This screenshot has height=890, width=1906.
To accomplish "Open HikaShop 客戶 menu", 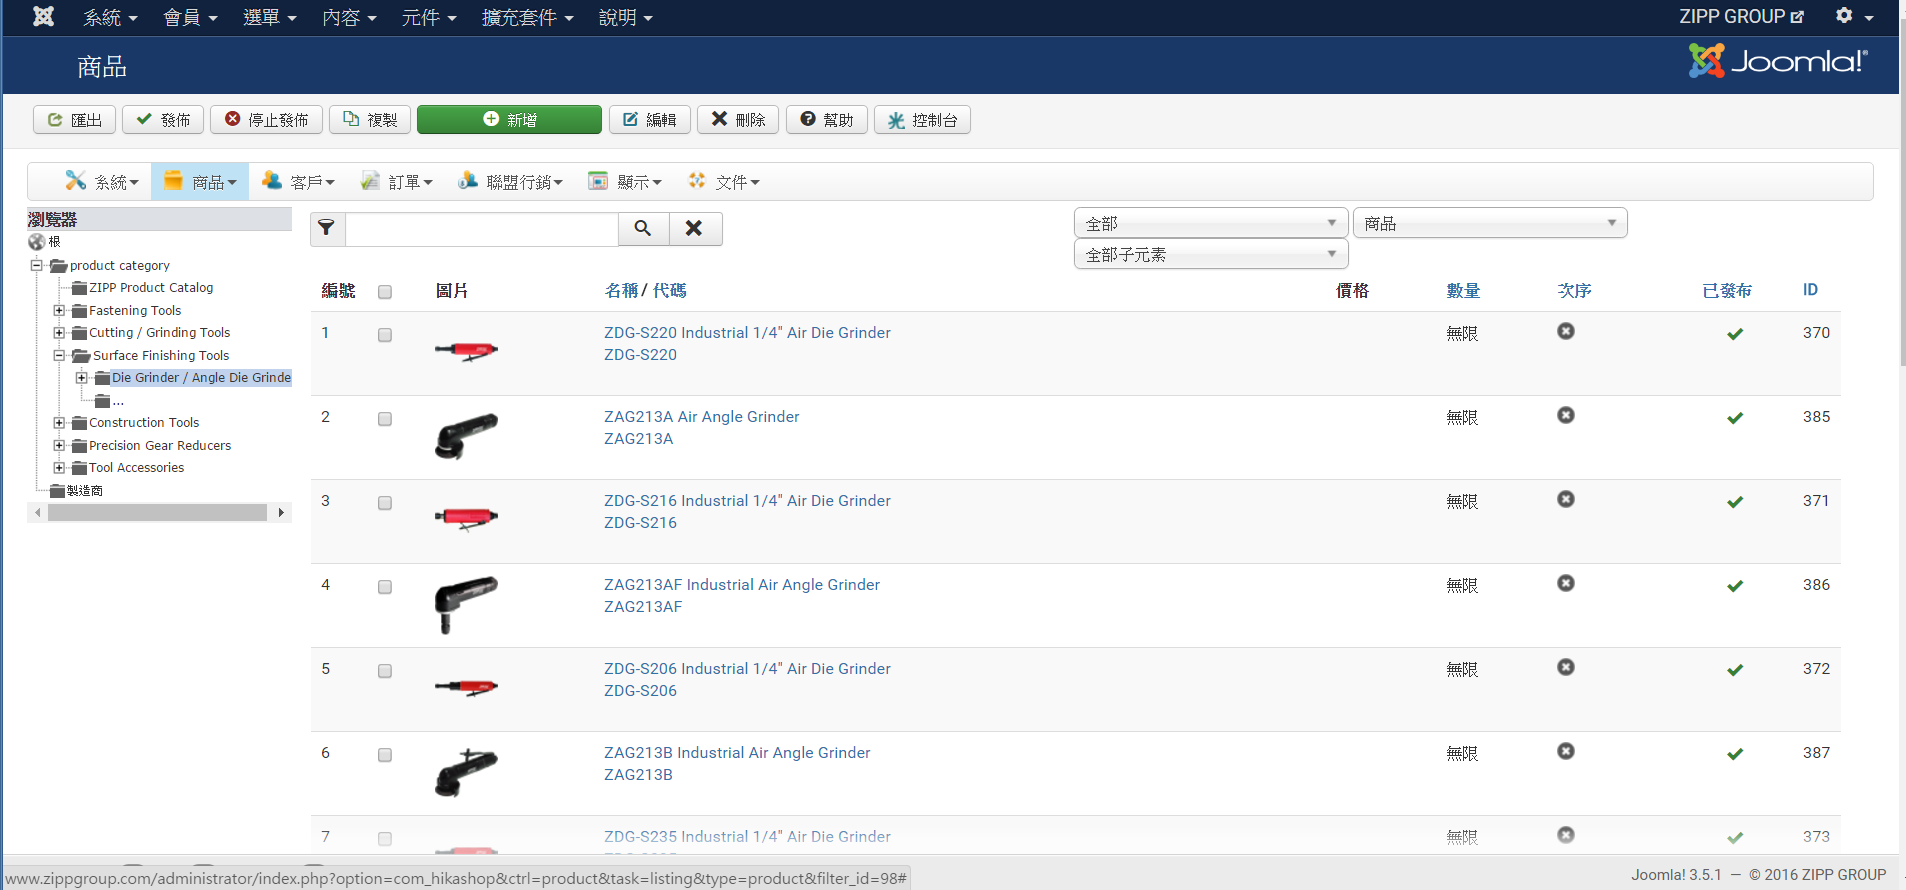I will click(x=298, y=181).
